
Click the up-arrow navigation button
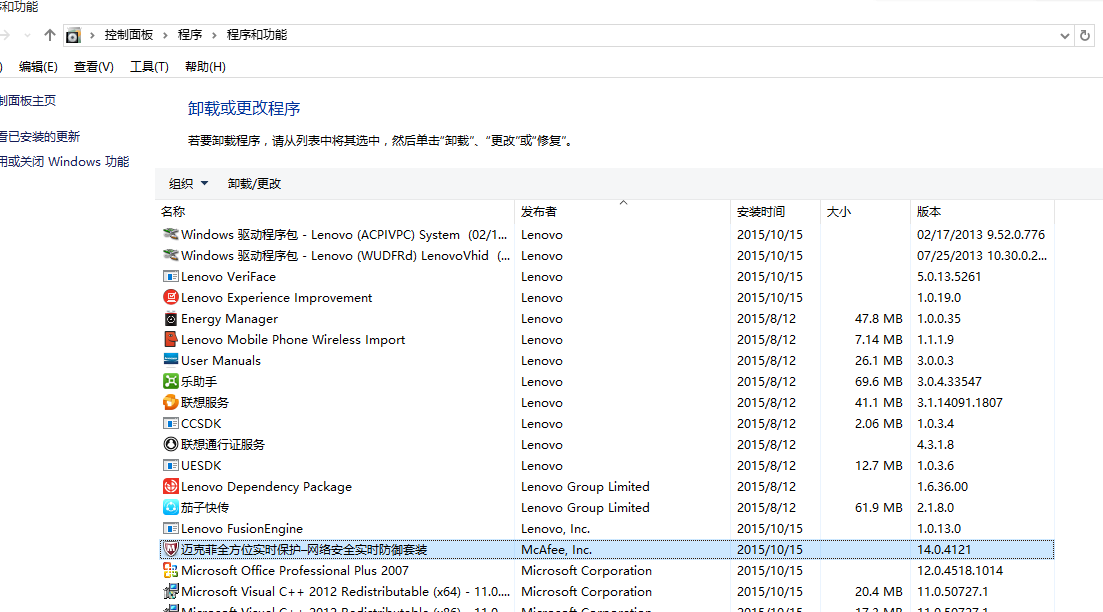click(x=50, y=35)
